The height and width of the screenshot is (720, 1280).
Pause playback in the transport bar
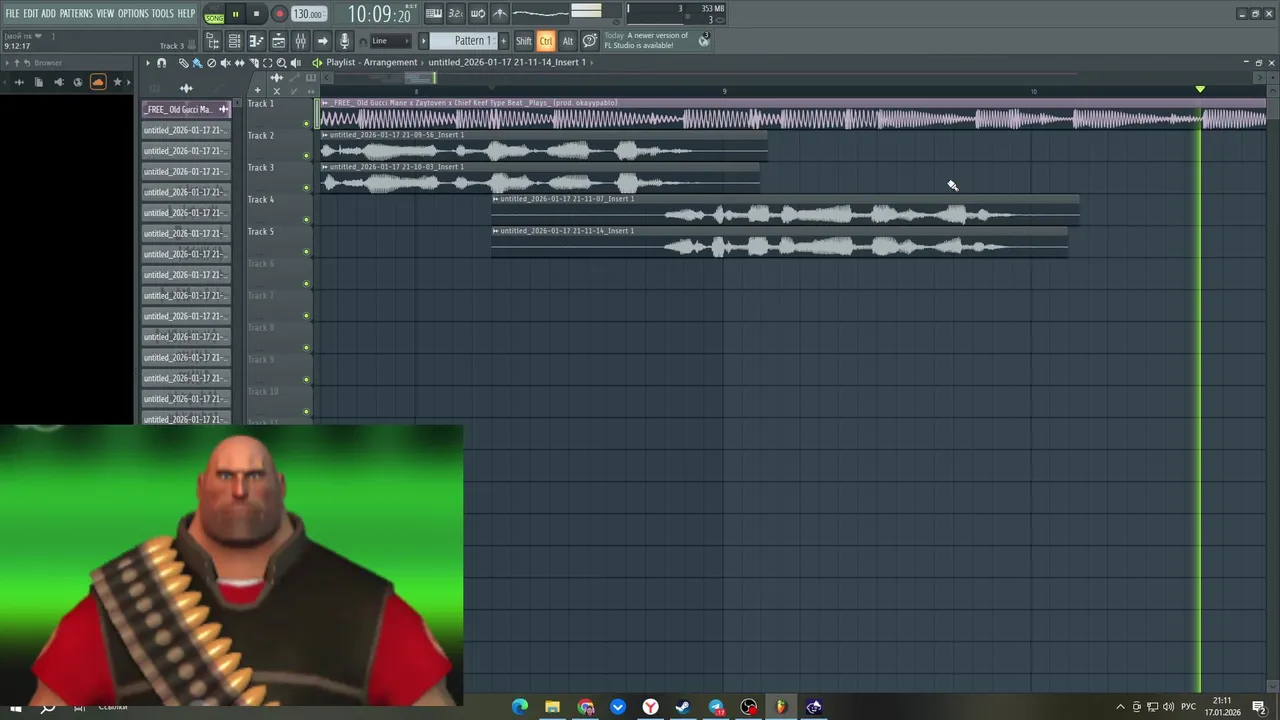pyautogui.click(x=235, y=14)
